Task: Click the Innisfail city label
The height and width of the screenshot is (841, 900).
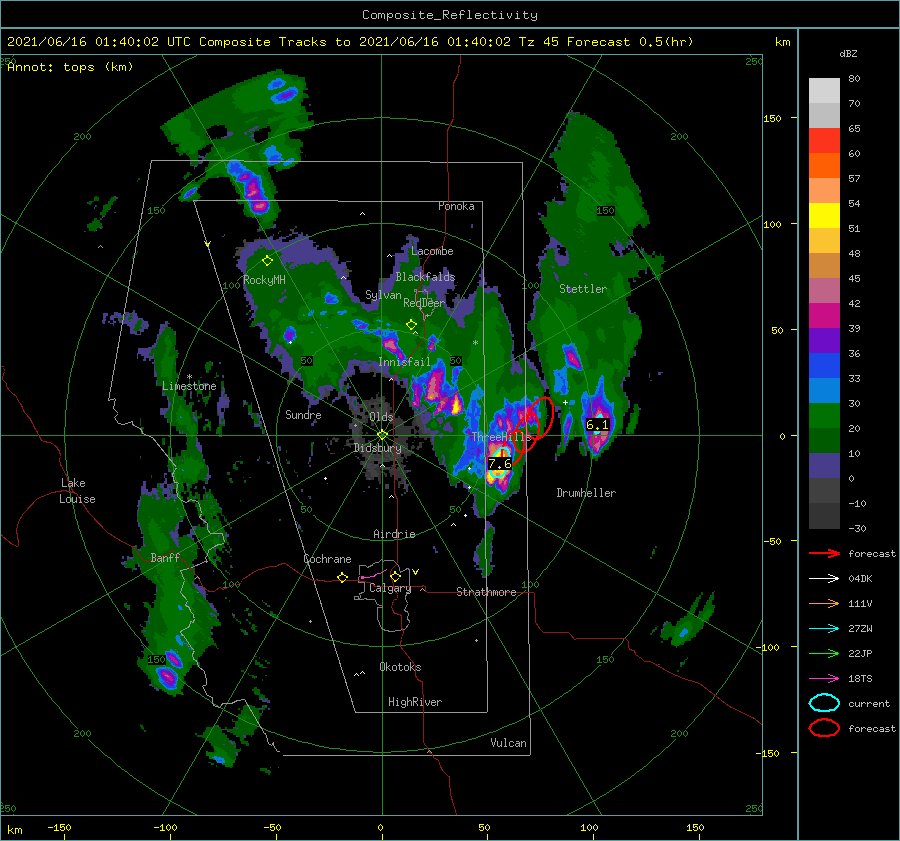Action: (404, 362)
